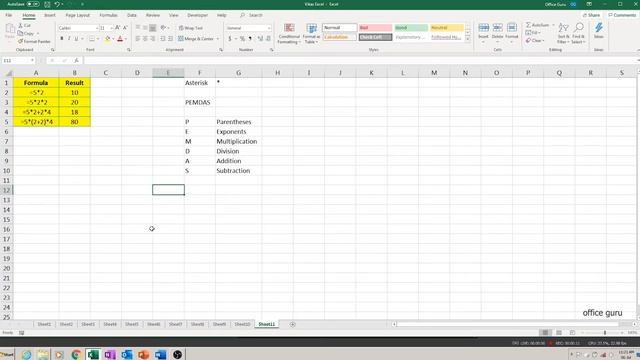Click Increase Font Size icon

tap(118, 28)
